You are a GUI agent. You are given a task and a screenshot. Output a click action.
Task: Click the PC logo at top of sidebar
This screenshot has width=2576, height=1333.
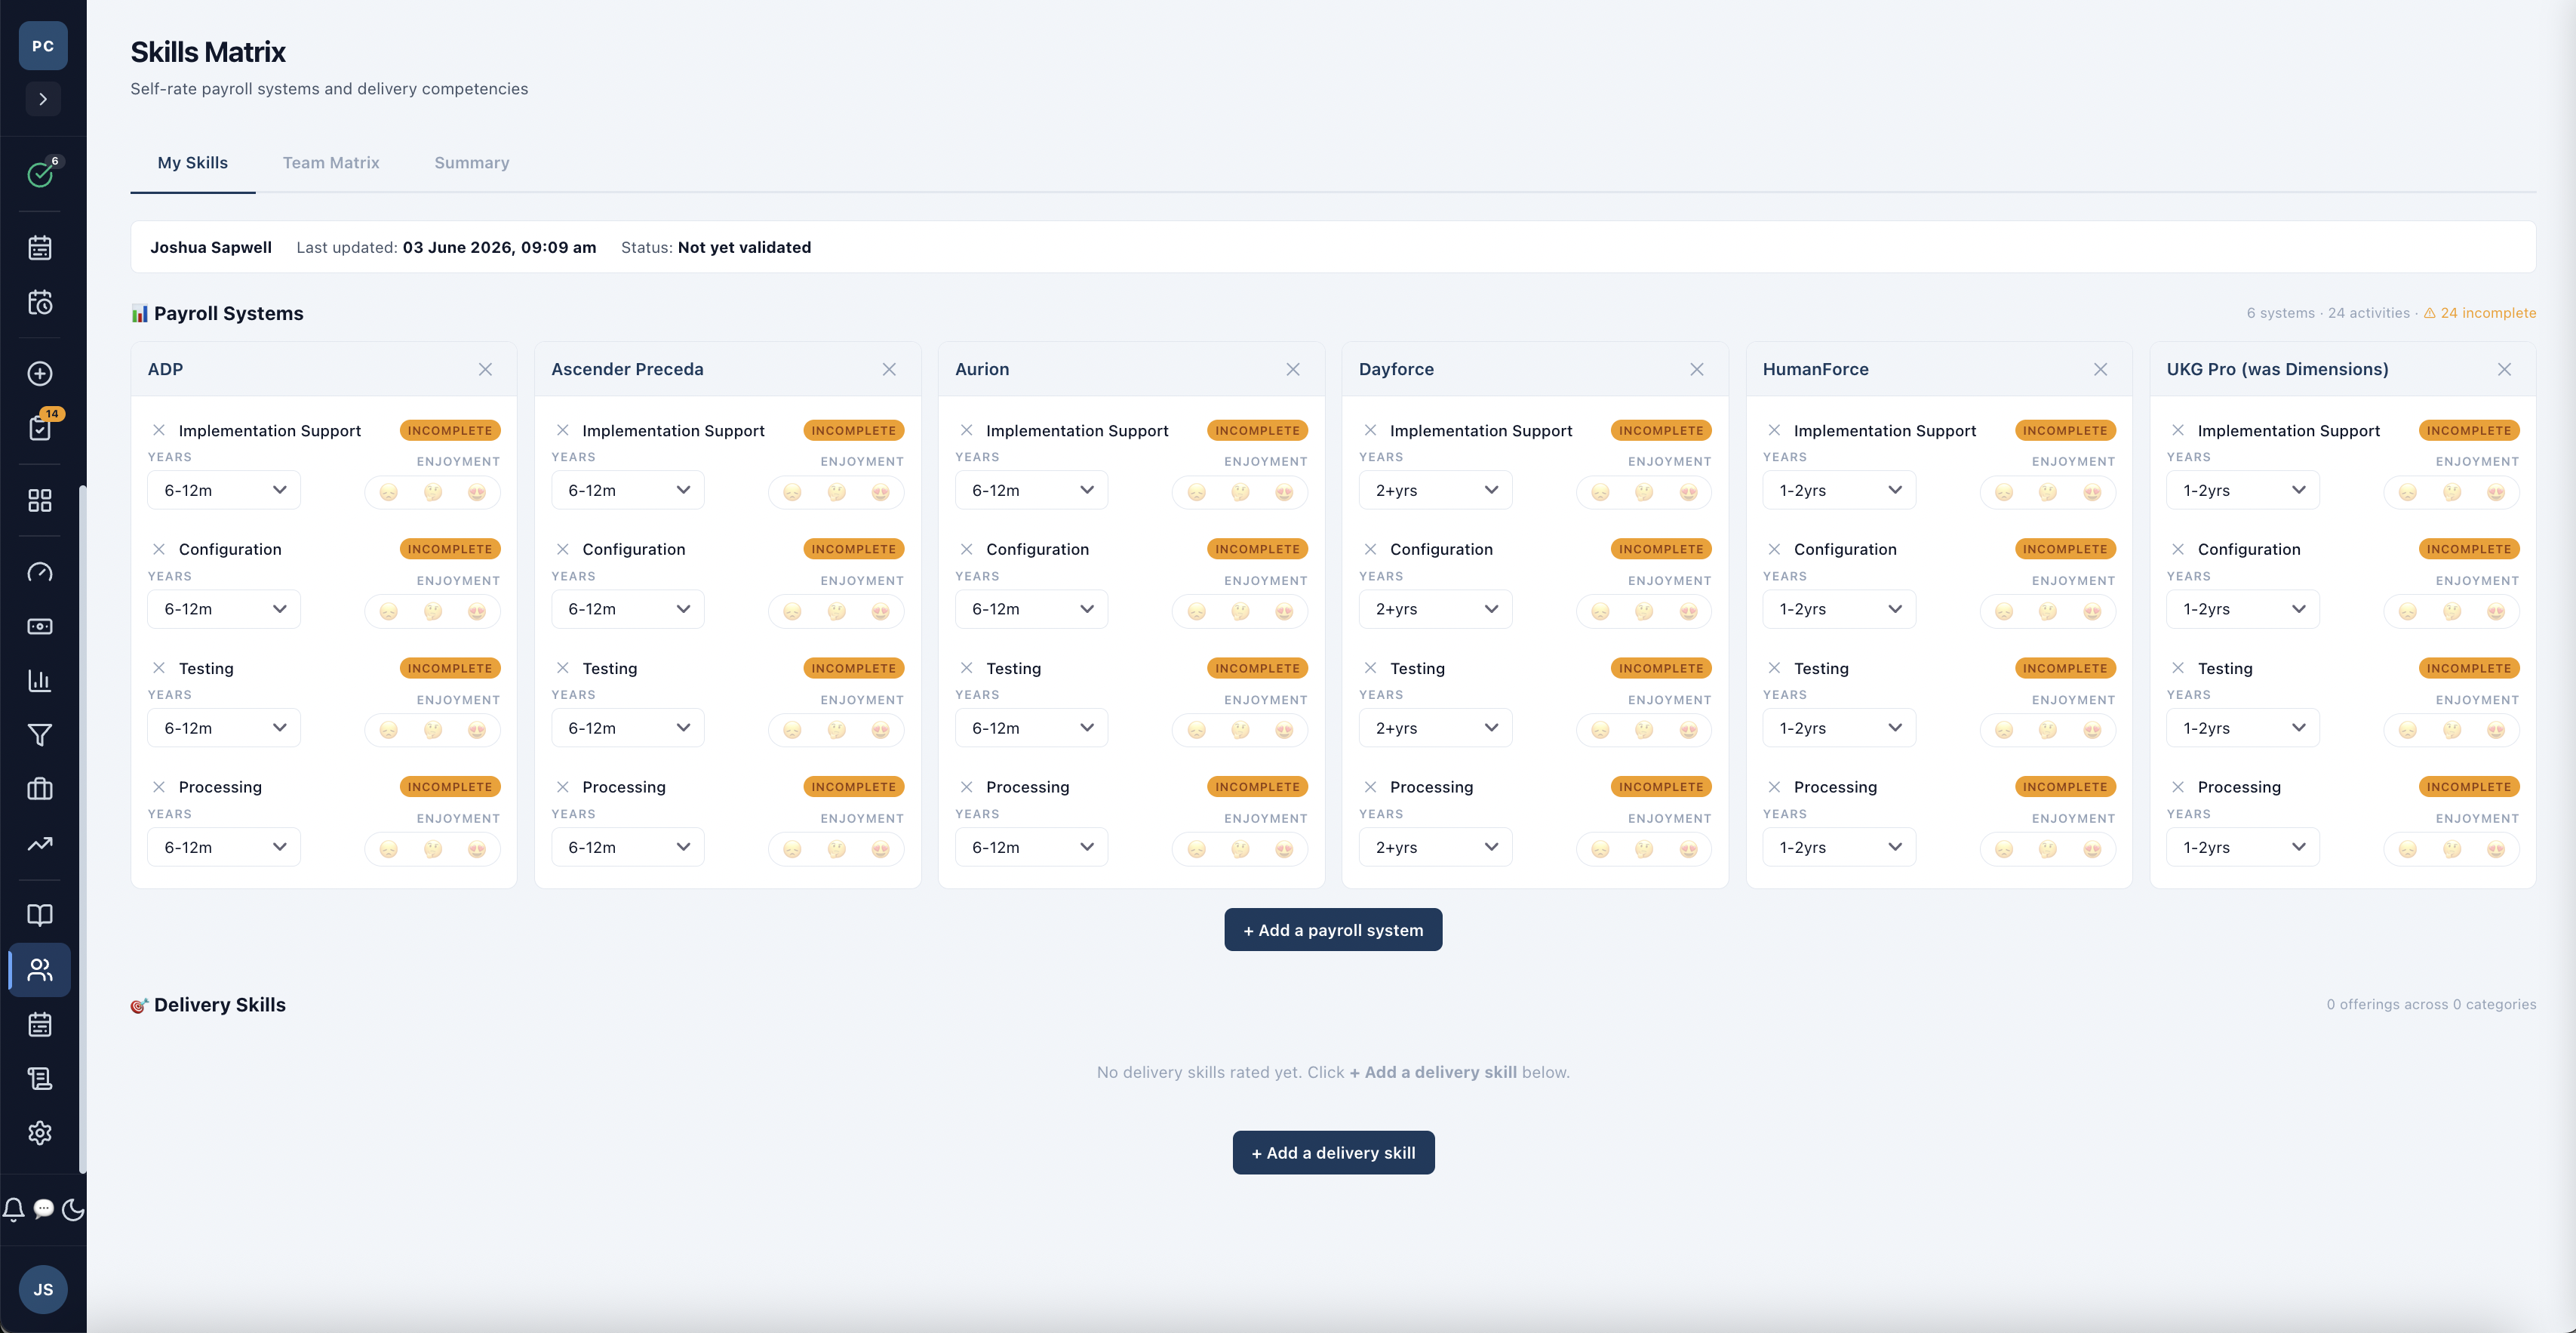43,46
